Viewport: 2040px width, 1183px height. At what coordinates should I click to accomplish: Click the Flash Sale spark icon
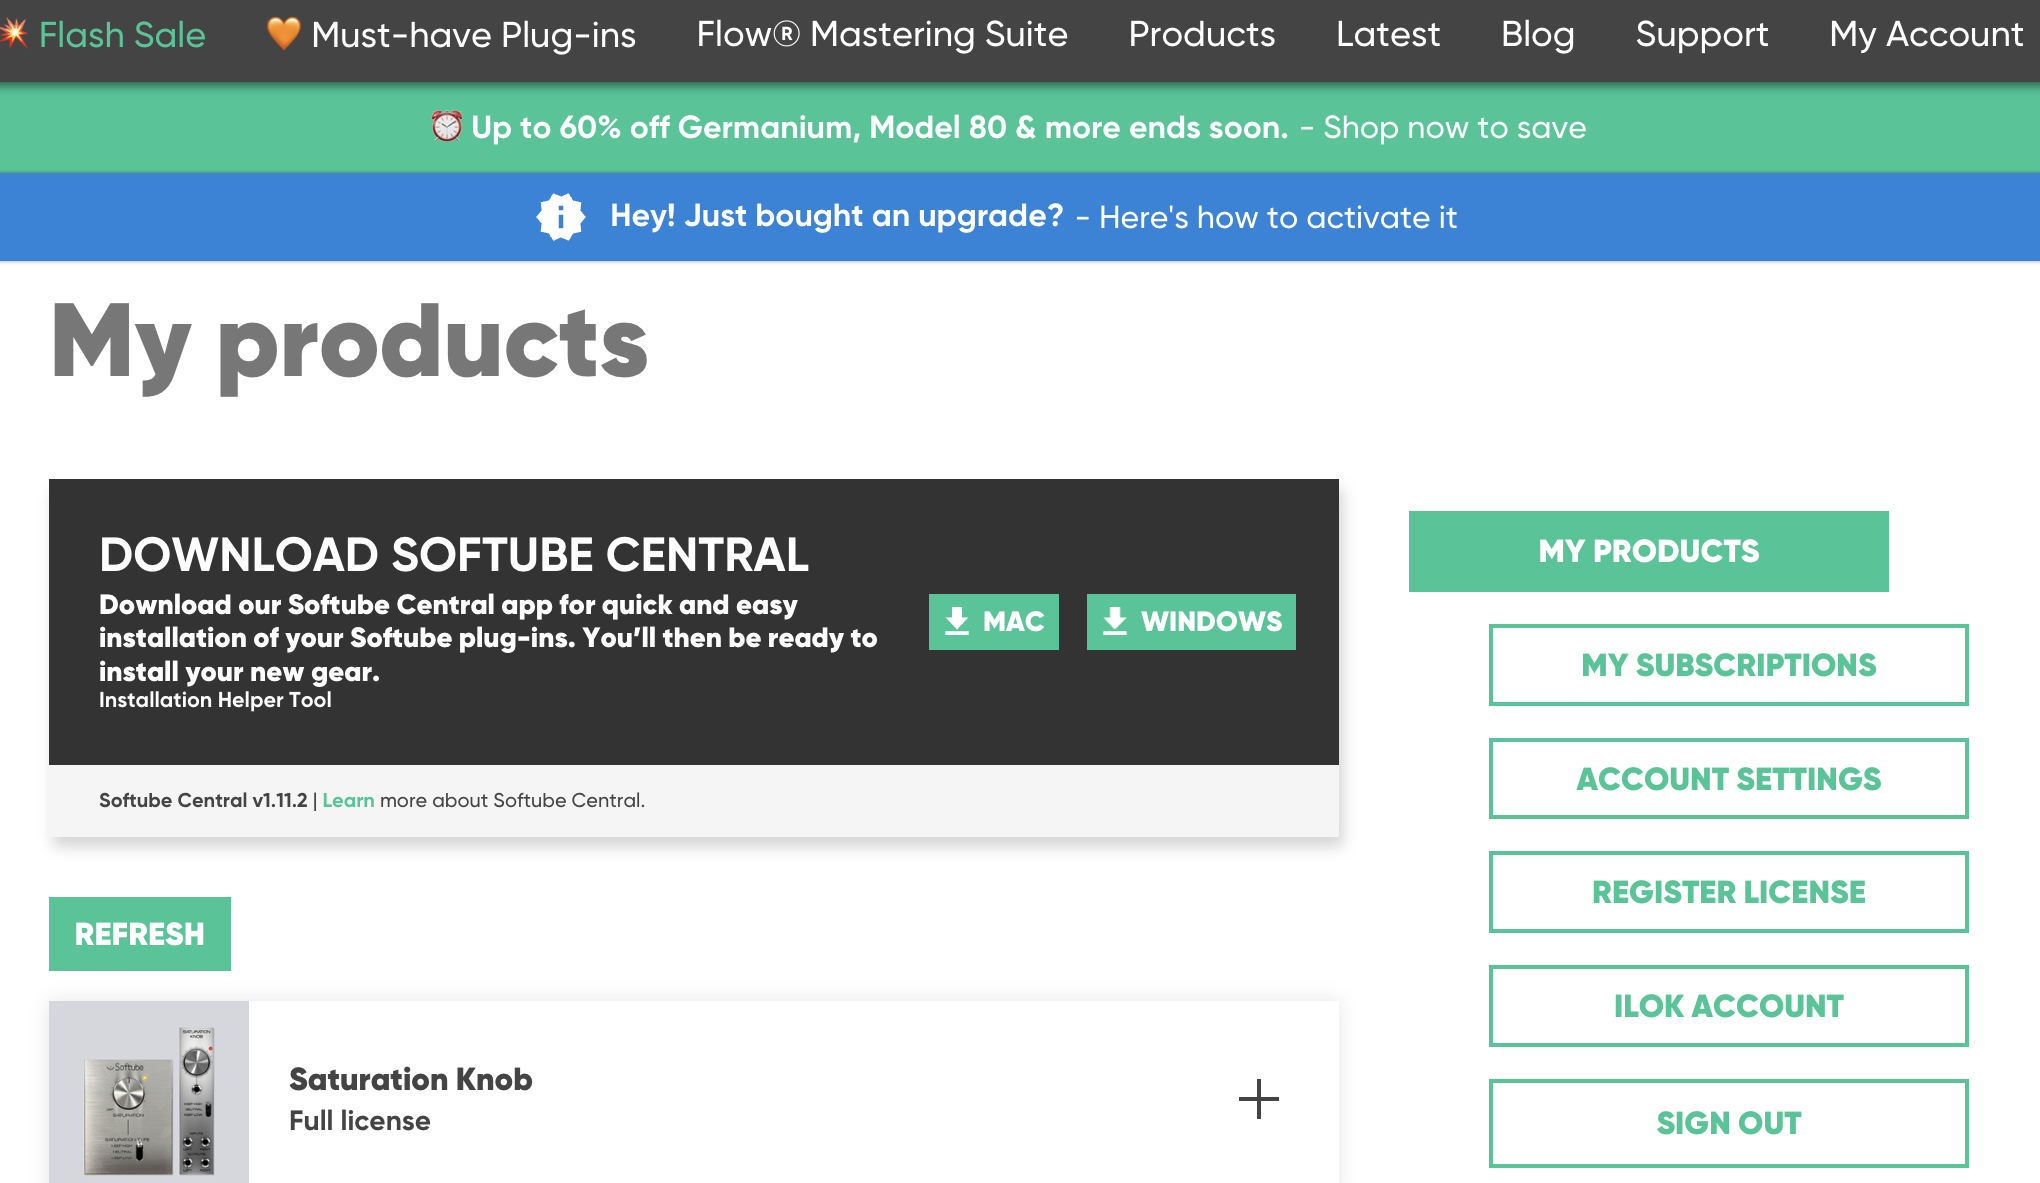[14, 34]
